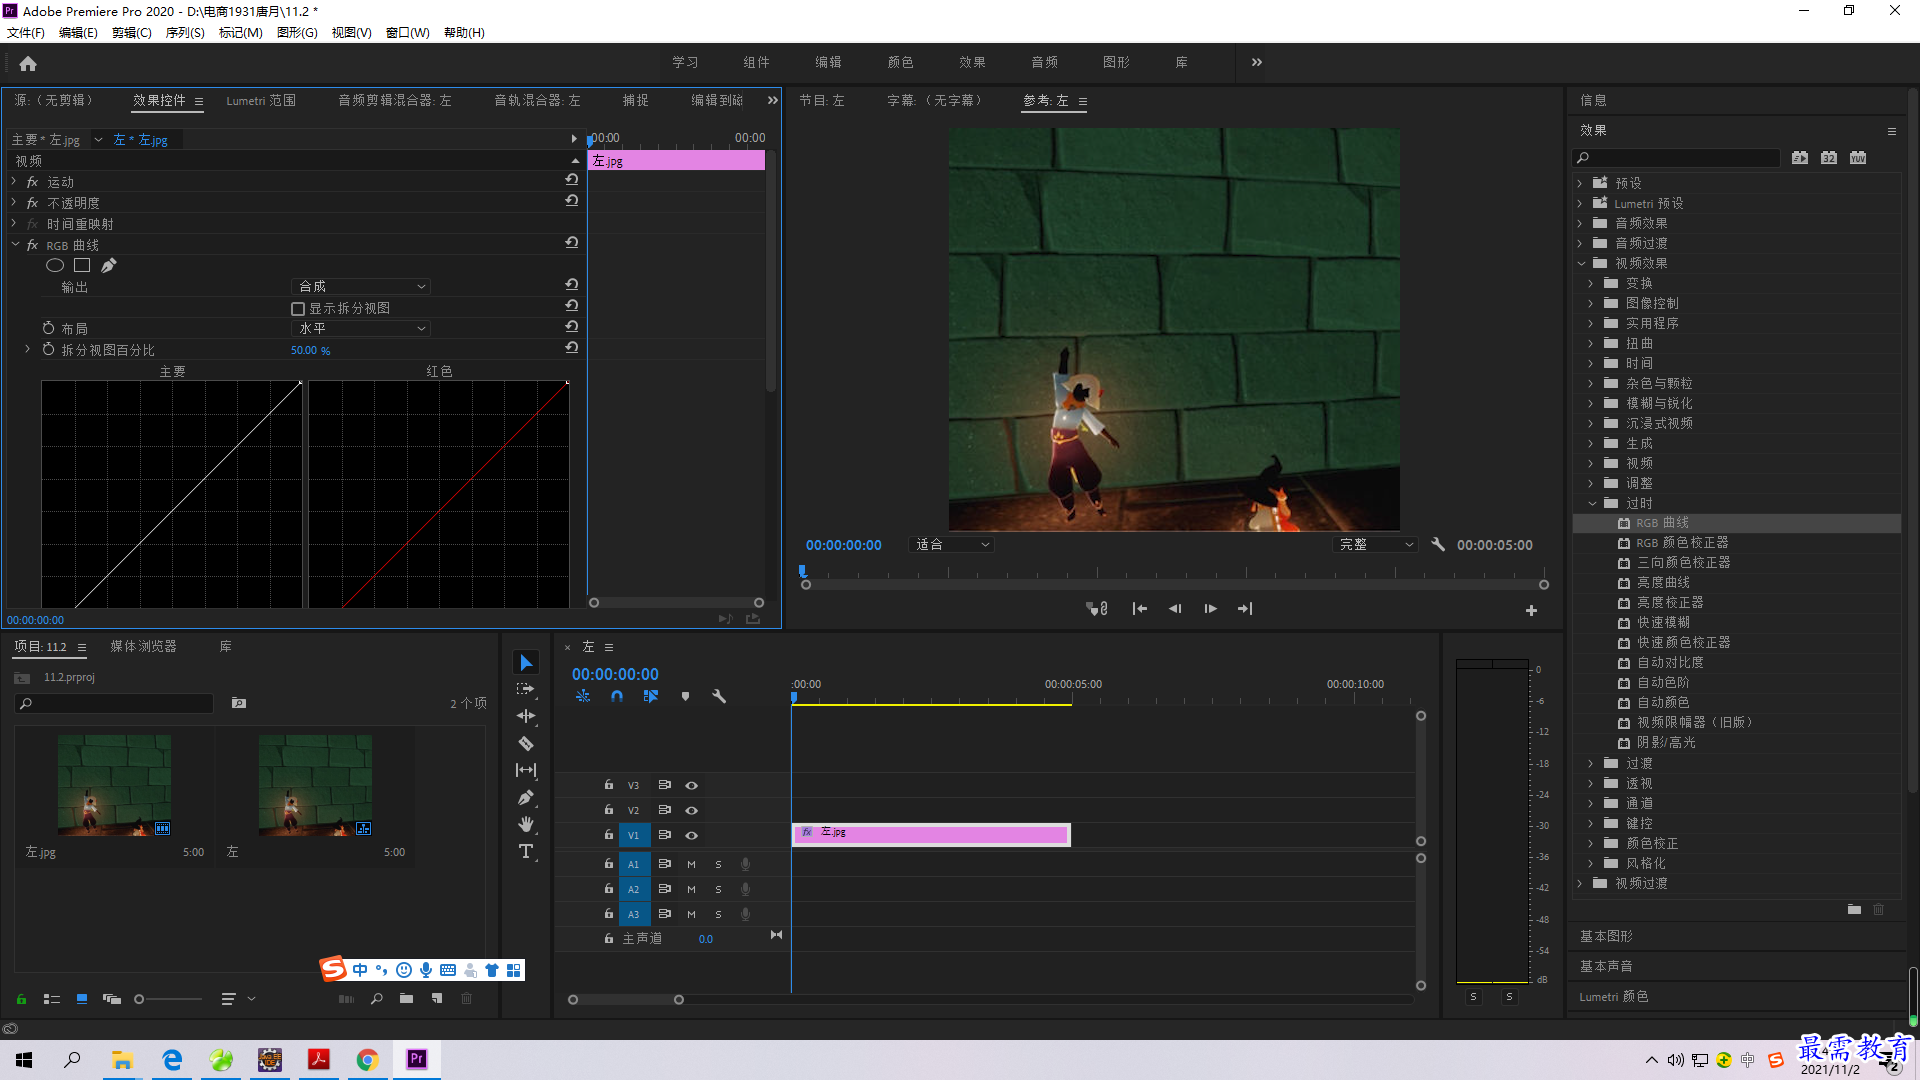Toggle lock on track V1
The image size is (1920, 1080).
(x=608, y=835)
